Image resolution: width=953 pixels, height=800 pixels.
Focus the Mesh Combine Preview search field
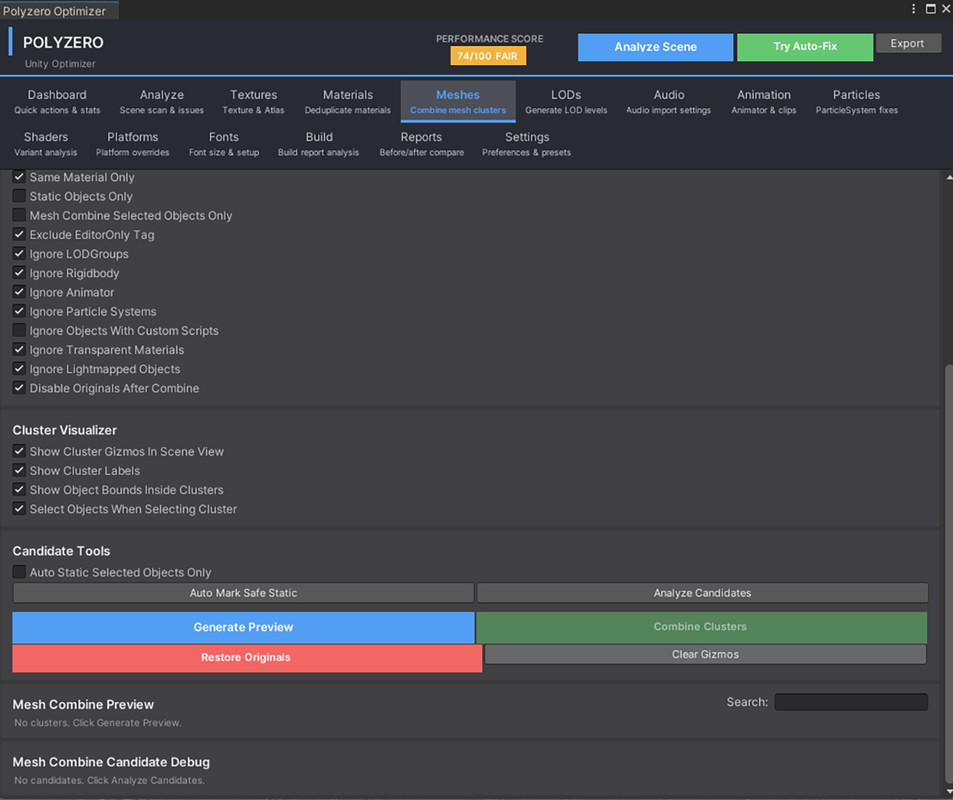[851, 702]
